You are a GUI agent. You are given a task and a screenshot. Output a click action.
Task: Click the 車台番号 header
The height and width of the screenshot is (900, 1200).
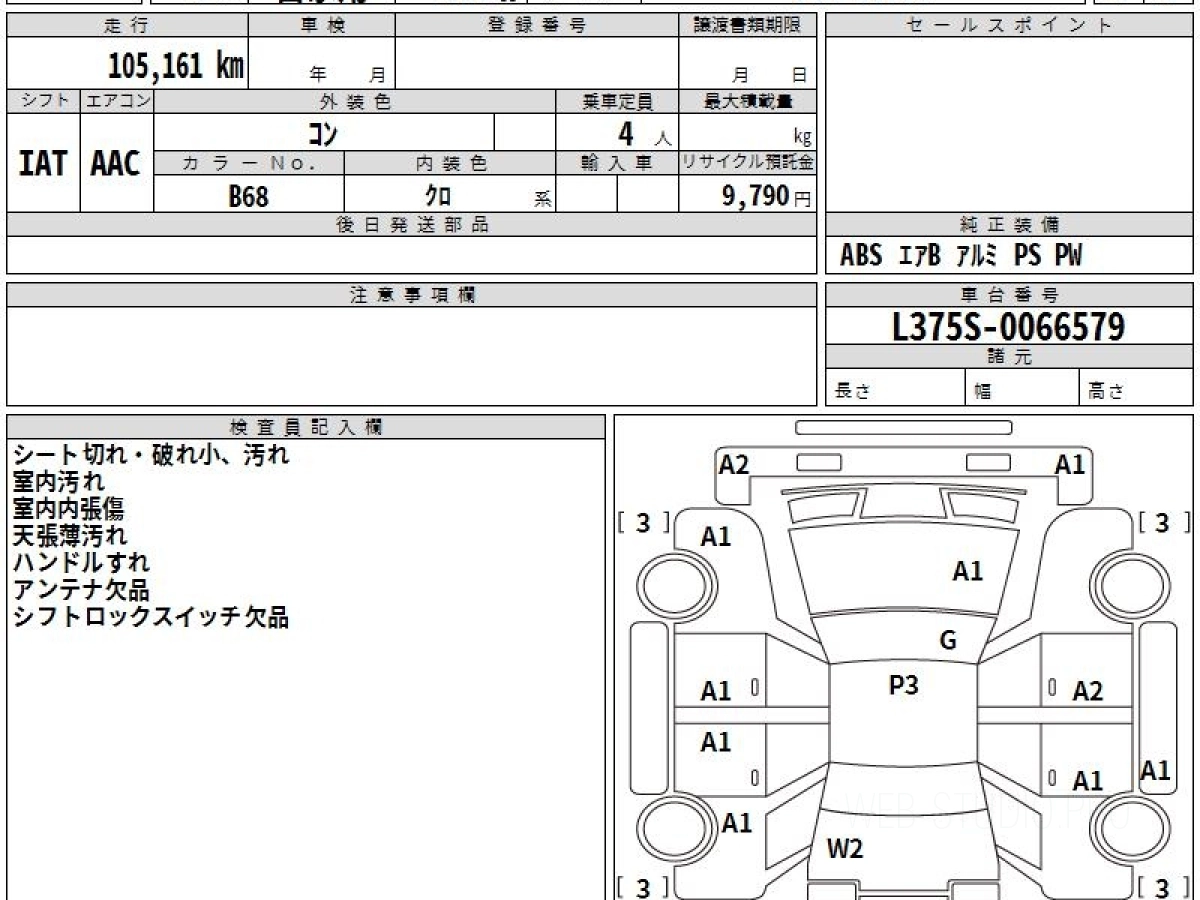tap(1009, 295)
